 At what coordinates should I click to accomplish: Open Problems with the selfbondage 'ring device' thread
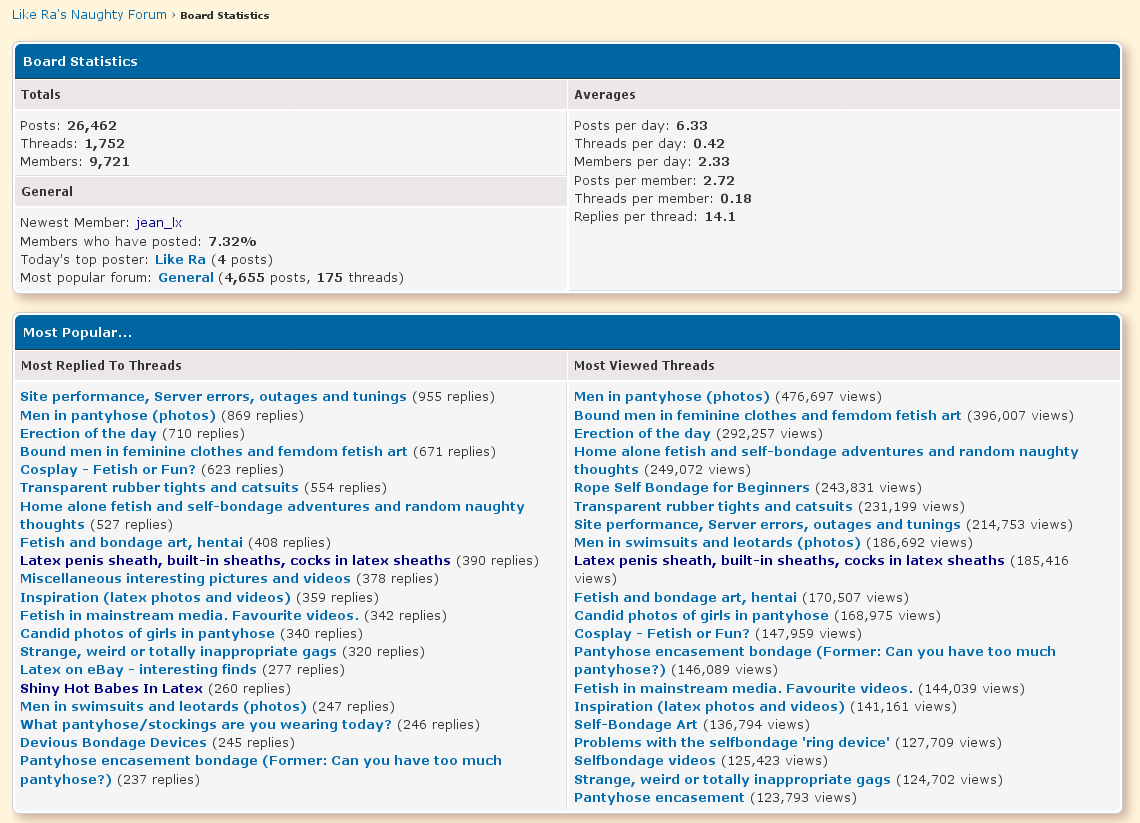pos(731,742)
